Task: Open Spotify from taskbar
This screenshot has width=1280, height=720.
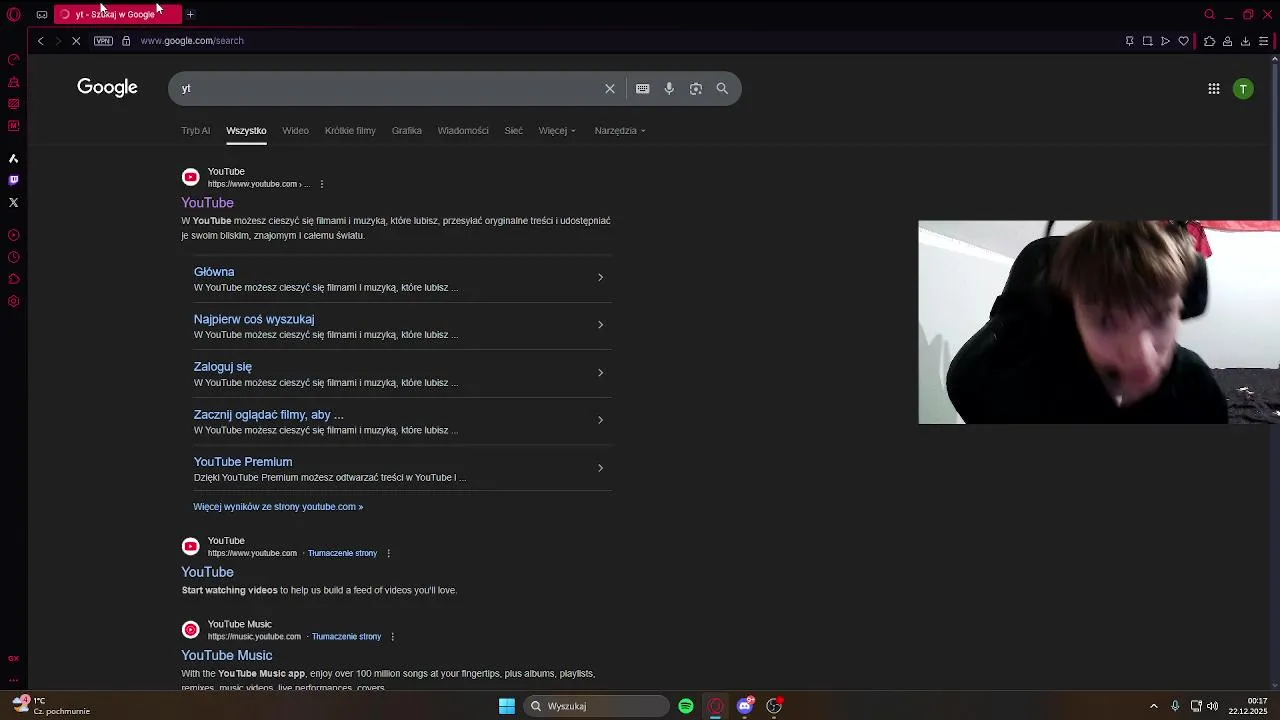Action: (x=686, y=706)
